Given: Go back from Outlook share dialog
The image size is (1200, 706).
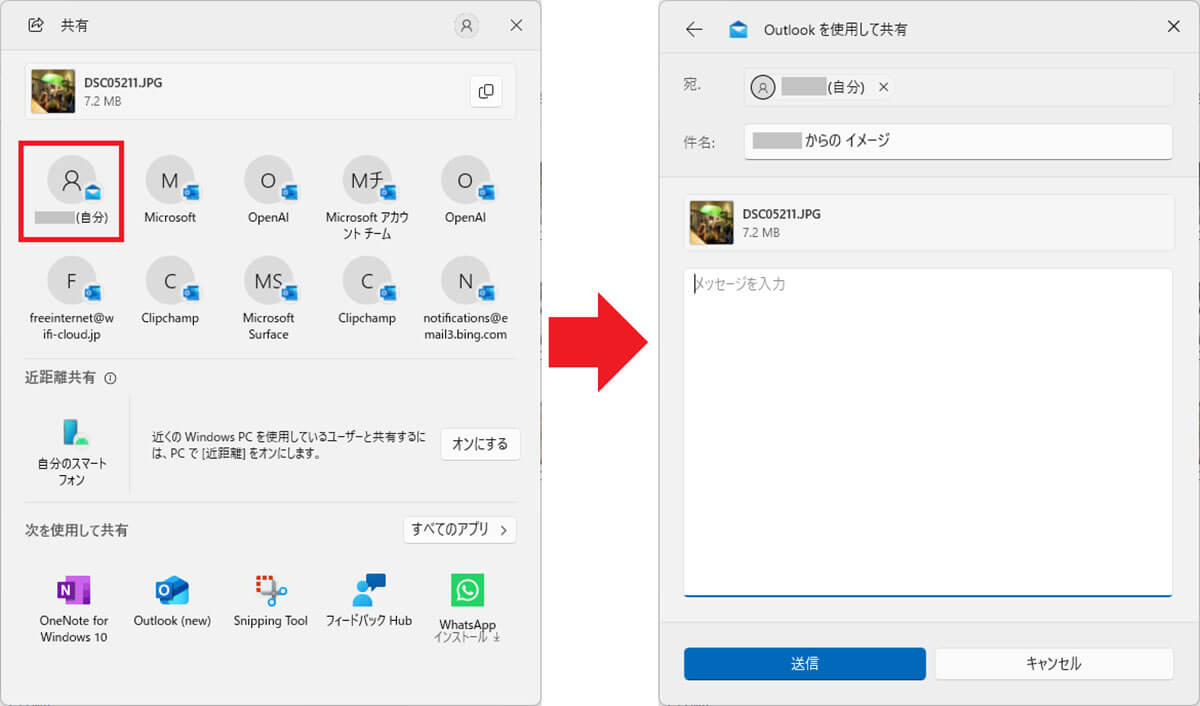Looking at the screenshot, I should [694, 29].
